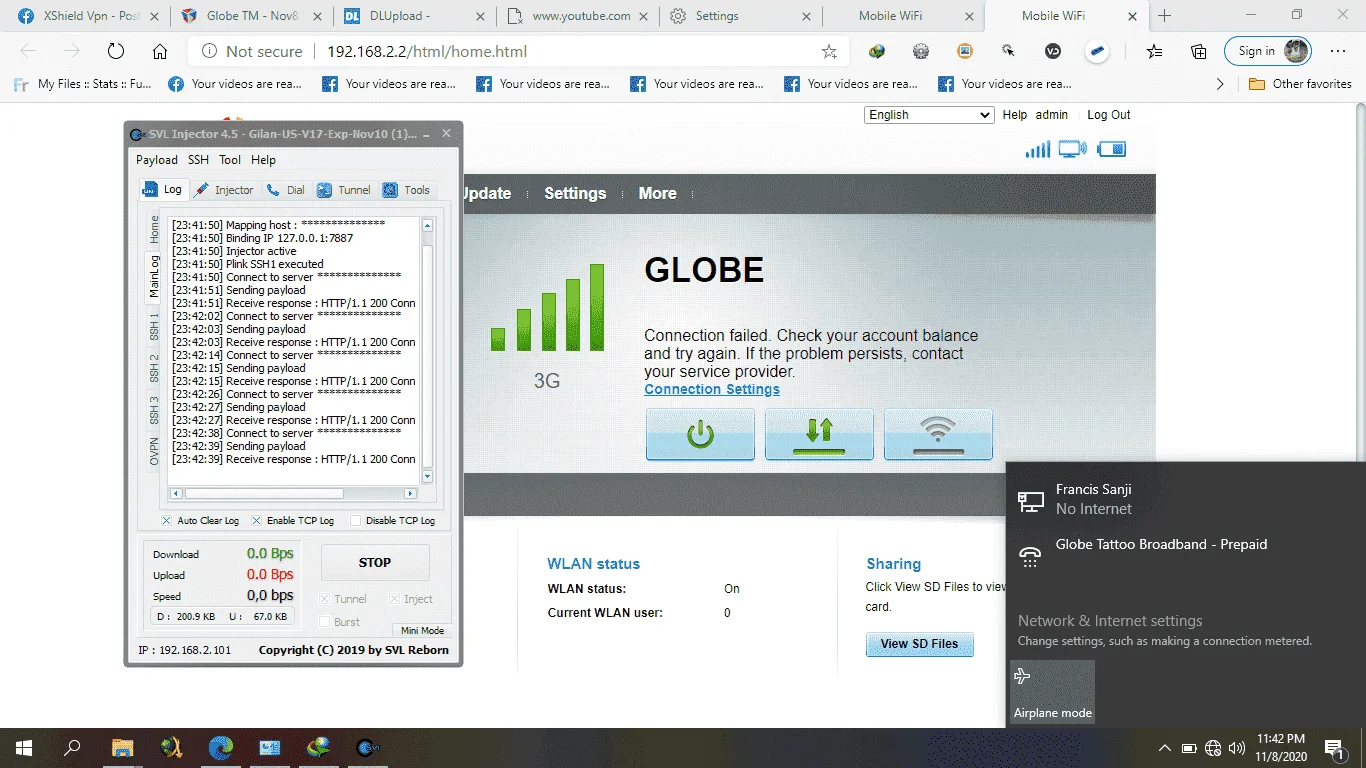Switch to the Dial tab

click(287, 190)
